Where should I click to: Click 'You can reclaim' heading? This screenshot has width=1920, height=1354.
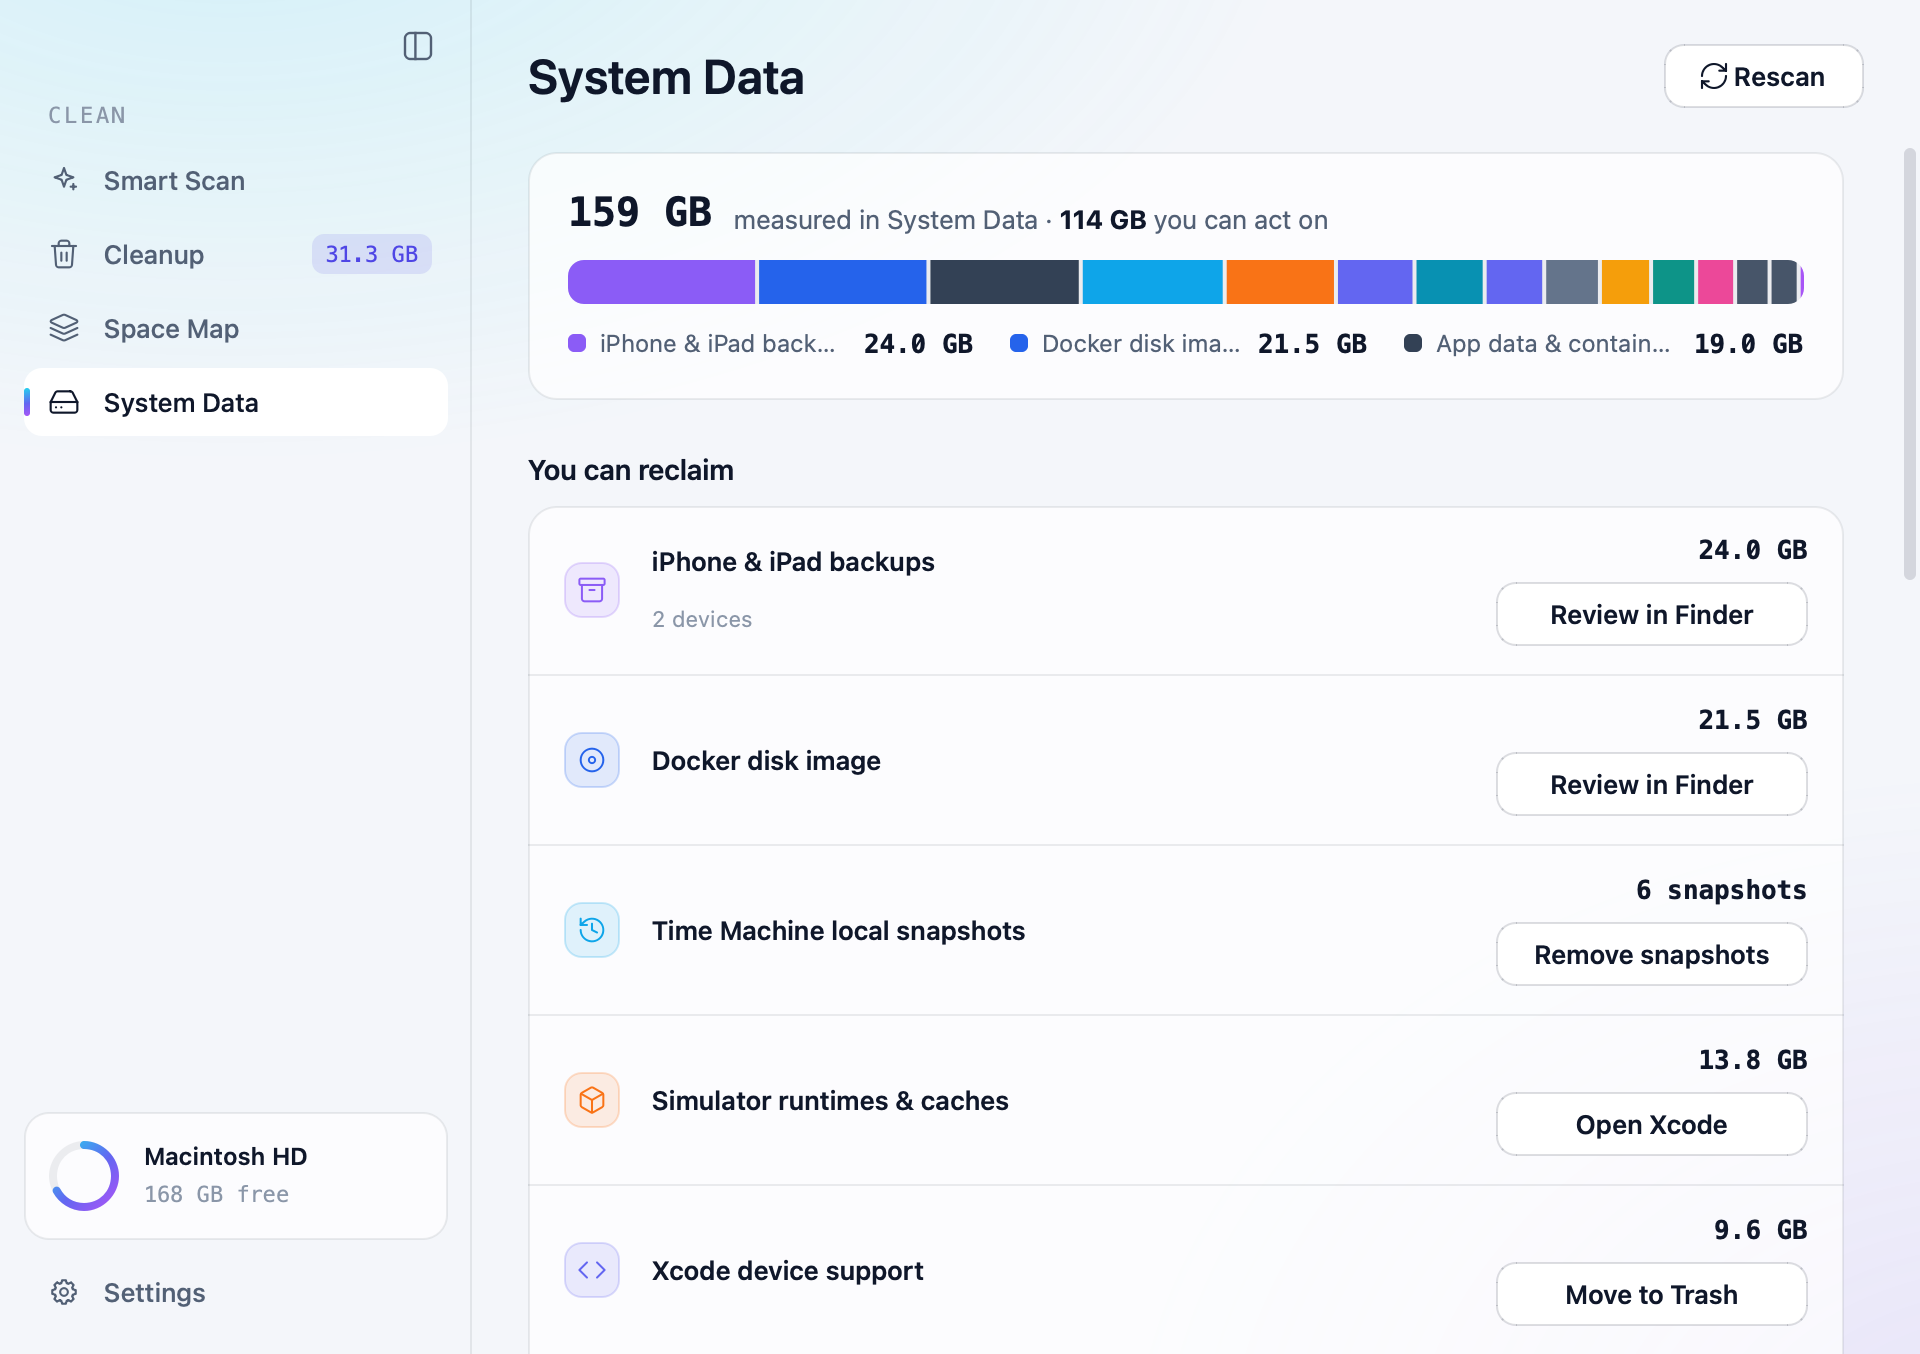[631, 470]
